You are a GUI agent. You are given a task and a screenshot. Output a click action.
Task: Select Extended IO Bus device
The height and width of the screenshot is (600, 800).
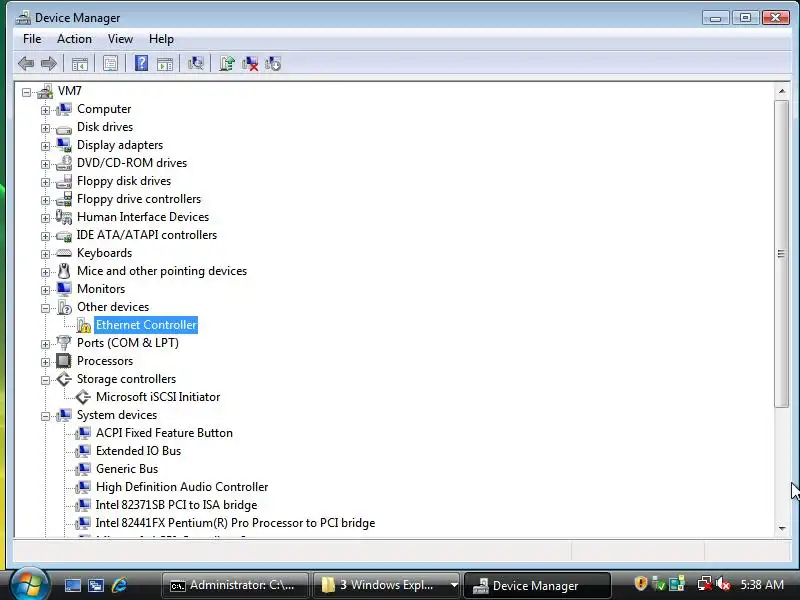point(138,451)
